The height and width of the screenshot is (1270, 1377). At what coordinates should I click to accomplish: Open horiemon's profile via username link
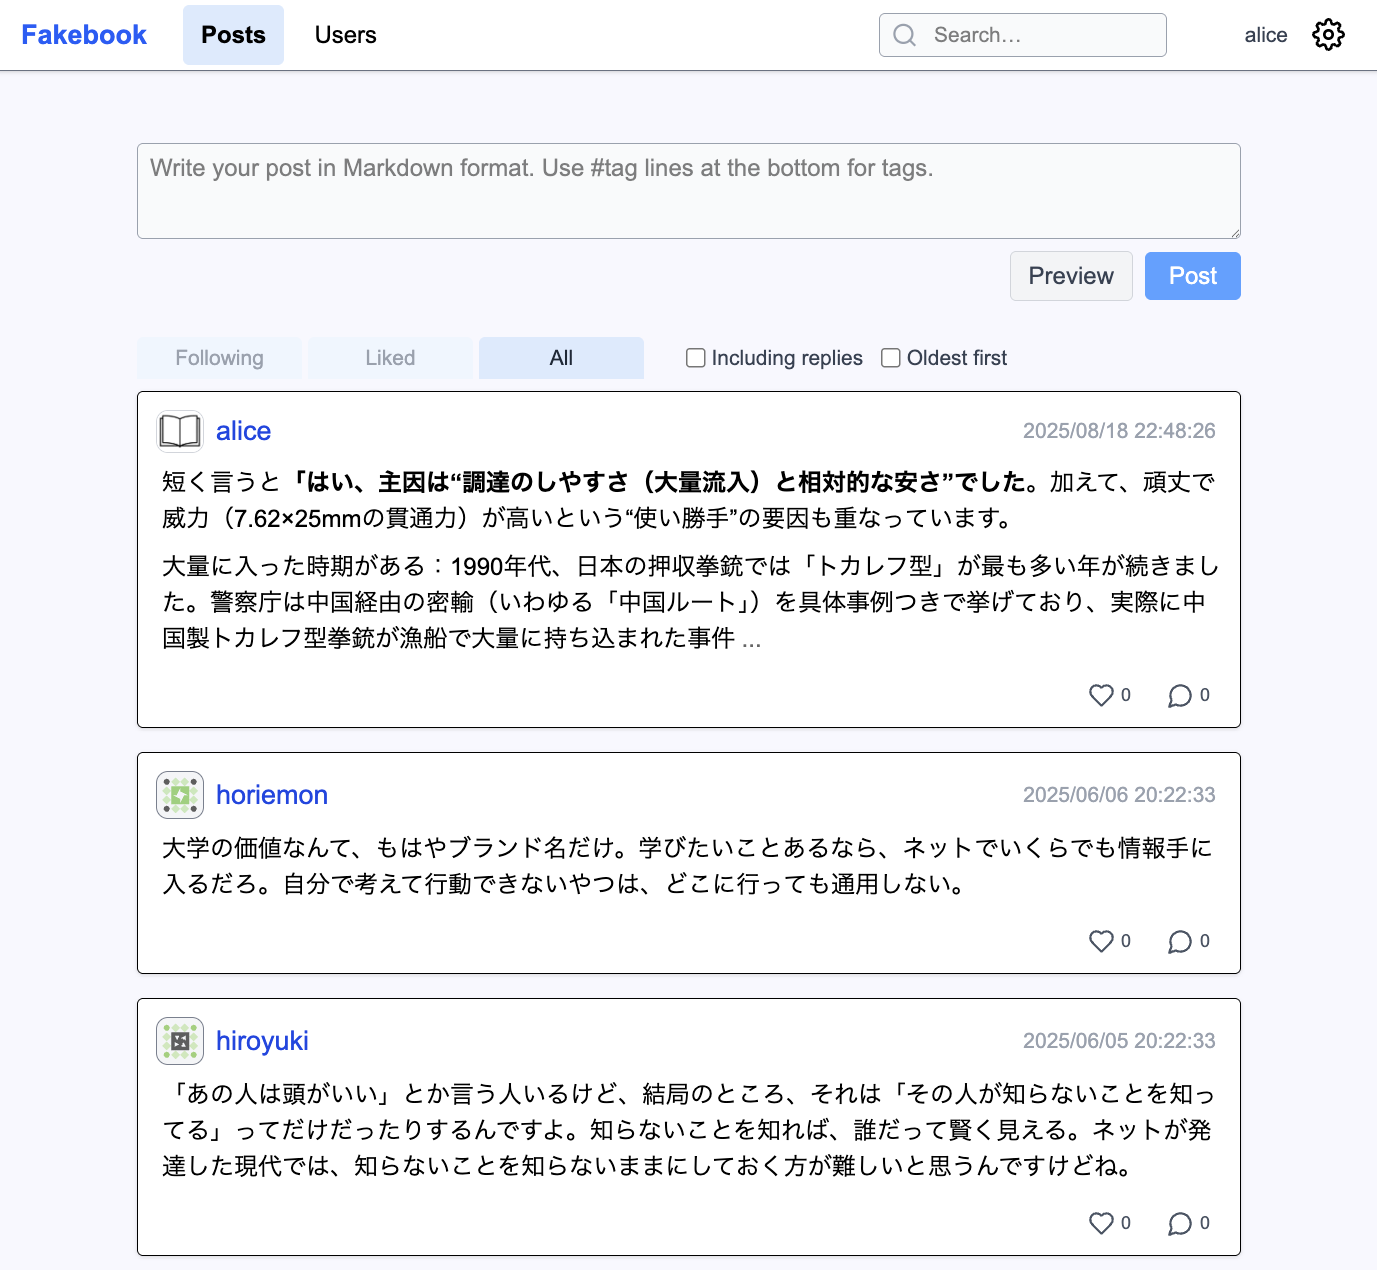[272, 795]
